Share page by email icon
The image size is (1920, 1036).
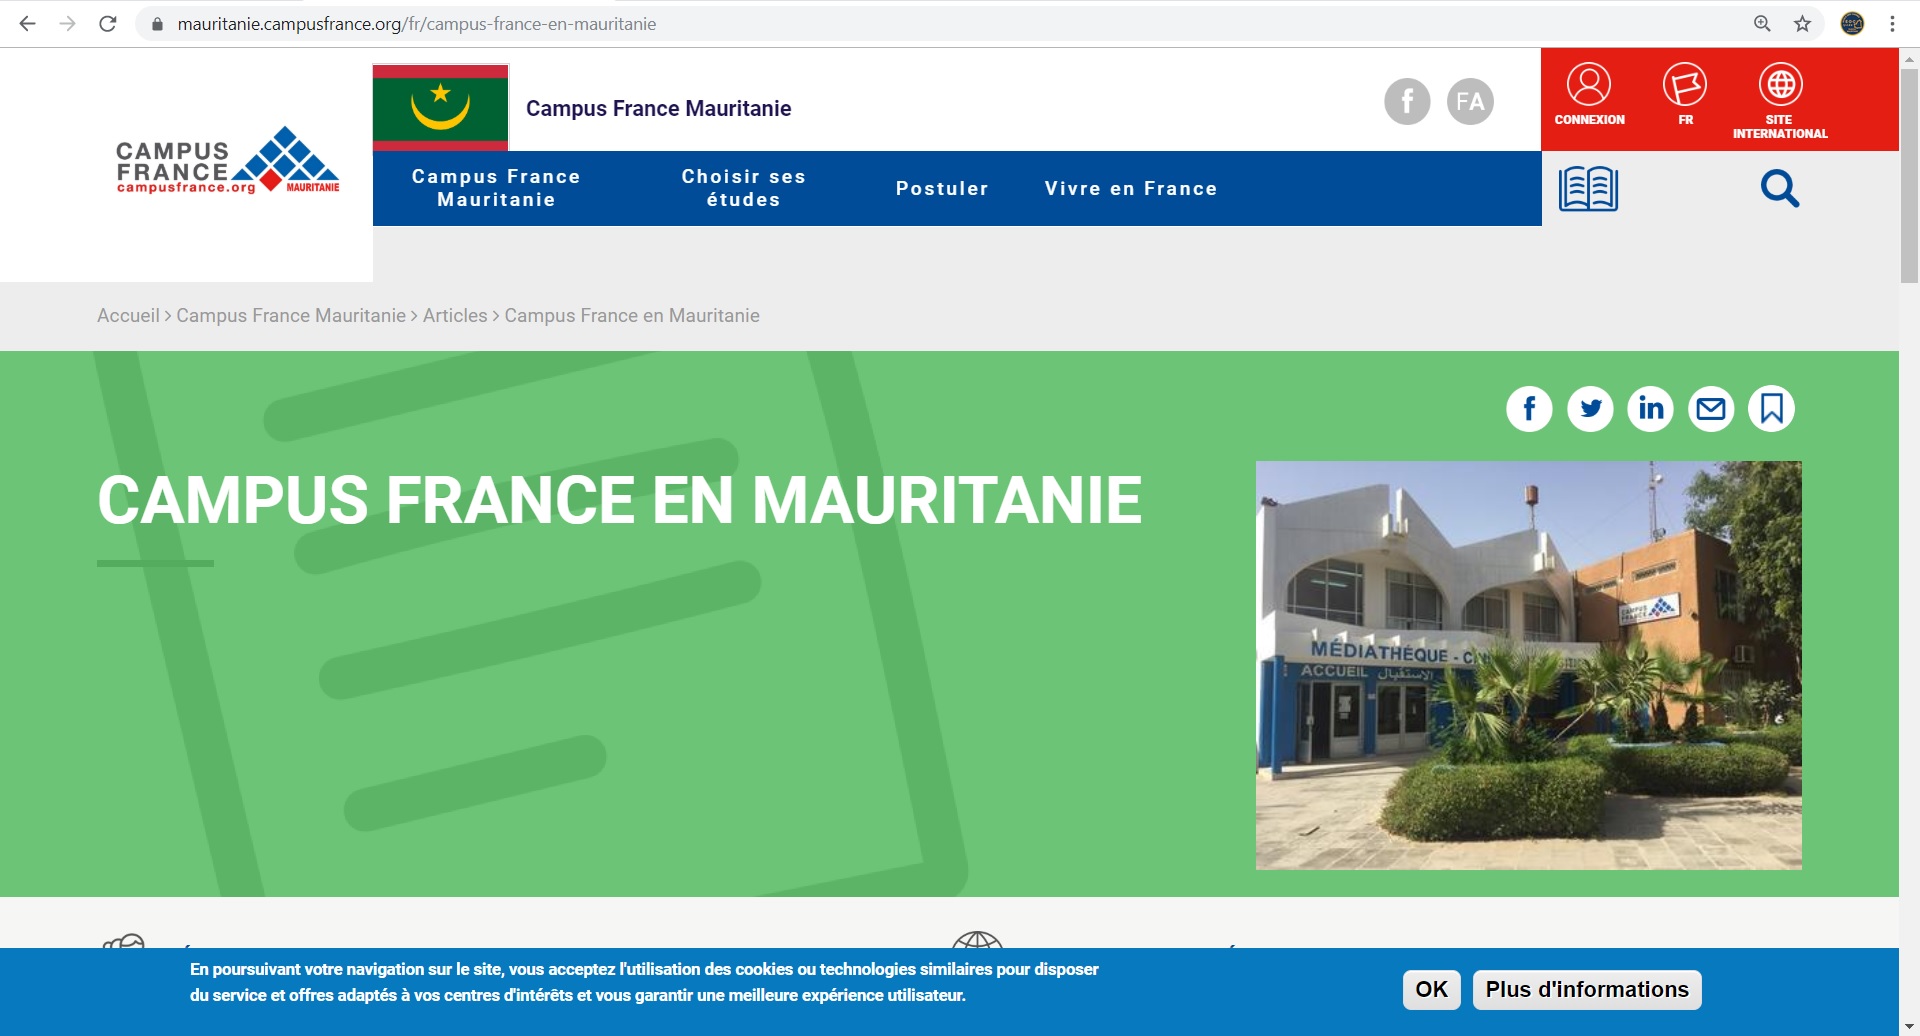1711,408
